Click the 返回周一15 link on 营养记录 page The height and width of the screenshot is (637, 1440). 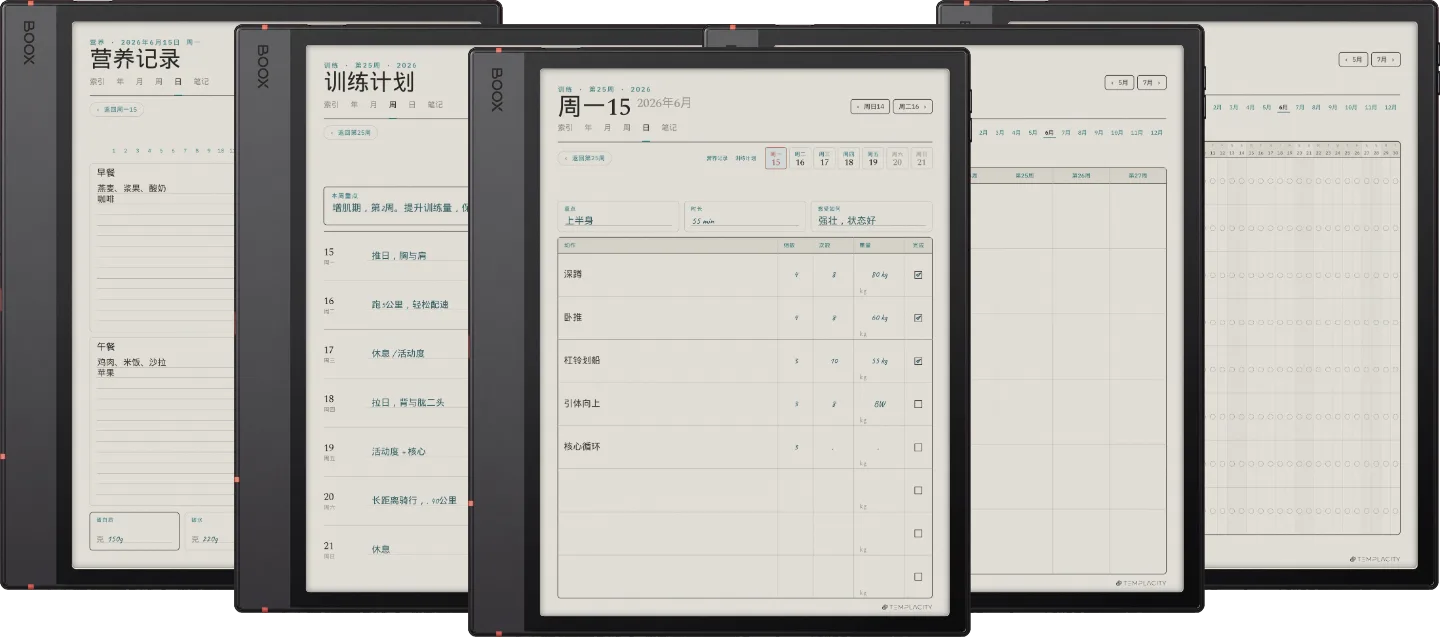[117, 109]
